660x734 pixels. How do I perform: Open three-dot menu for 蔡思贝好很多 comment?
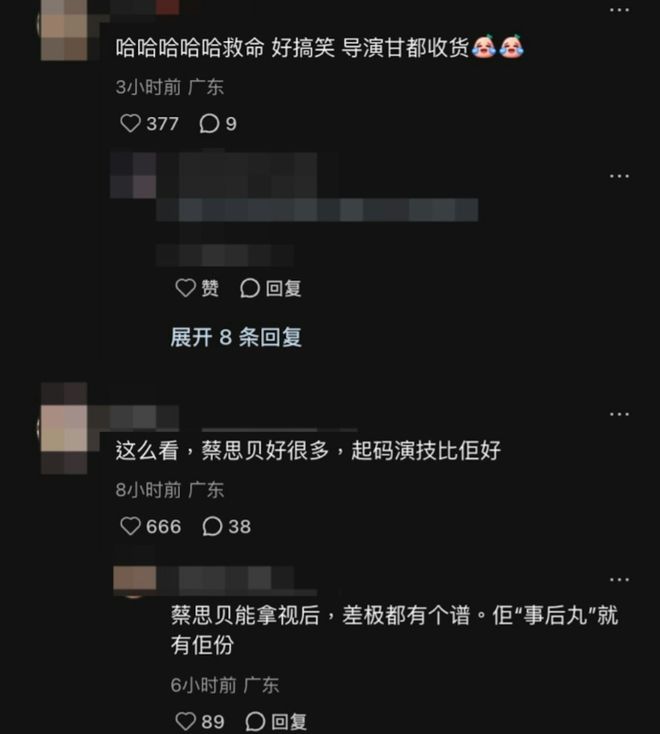click(x=619, y=414)
